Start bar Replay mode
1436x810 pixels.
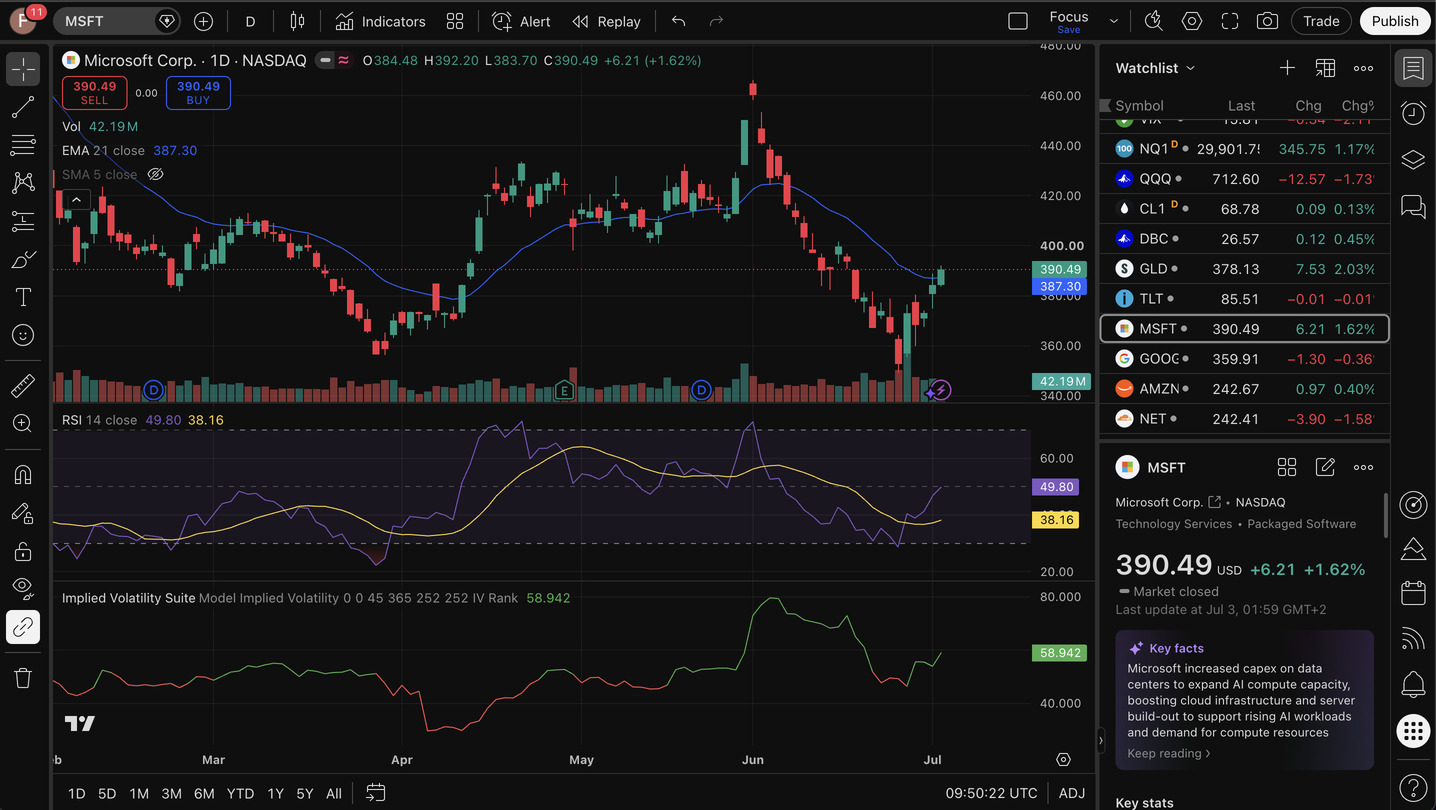coord(606,21)
